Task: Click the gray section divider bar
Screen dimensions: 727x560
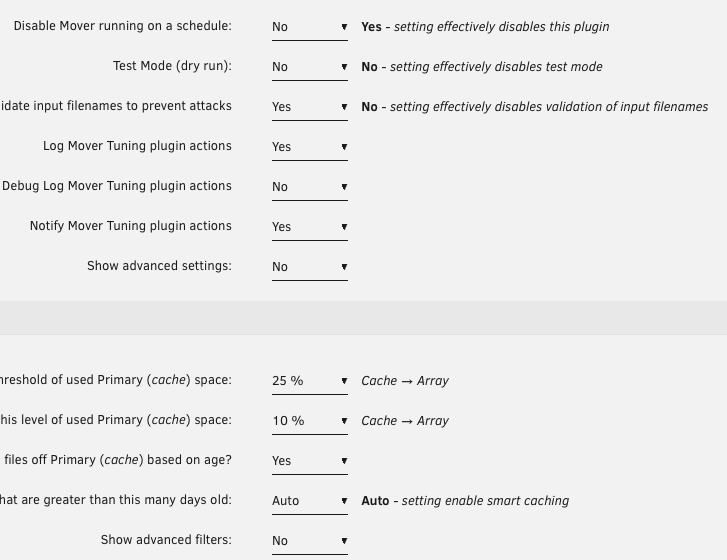Action: (364, 318)
